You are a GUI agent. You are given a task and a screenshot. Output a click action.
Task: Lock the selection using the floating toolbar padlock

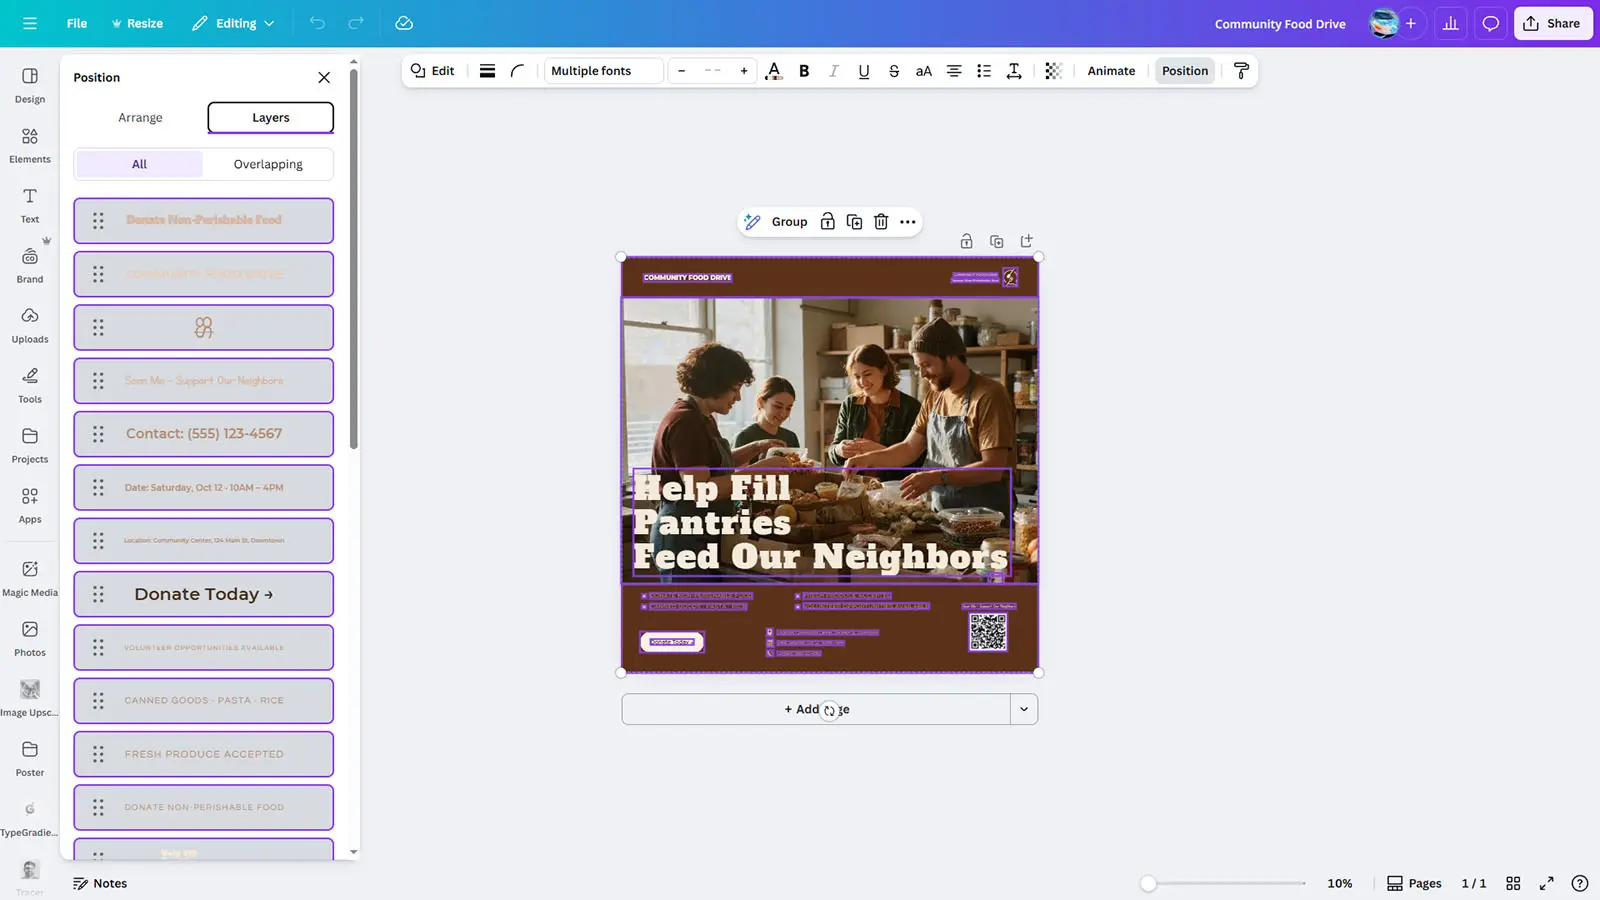point(827,222)
